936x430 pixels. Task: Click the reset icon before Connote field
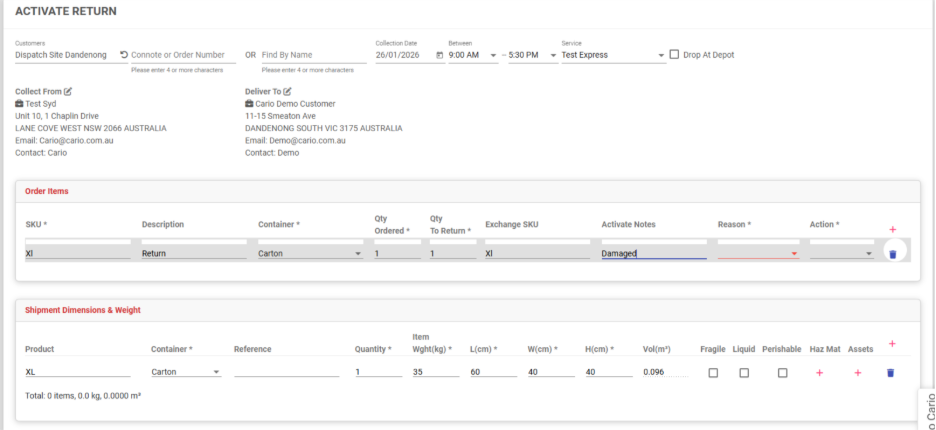click(124, 55)
